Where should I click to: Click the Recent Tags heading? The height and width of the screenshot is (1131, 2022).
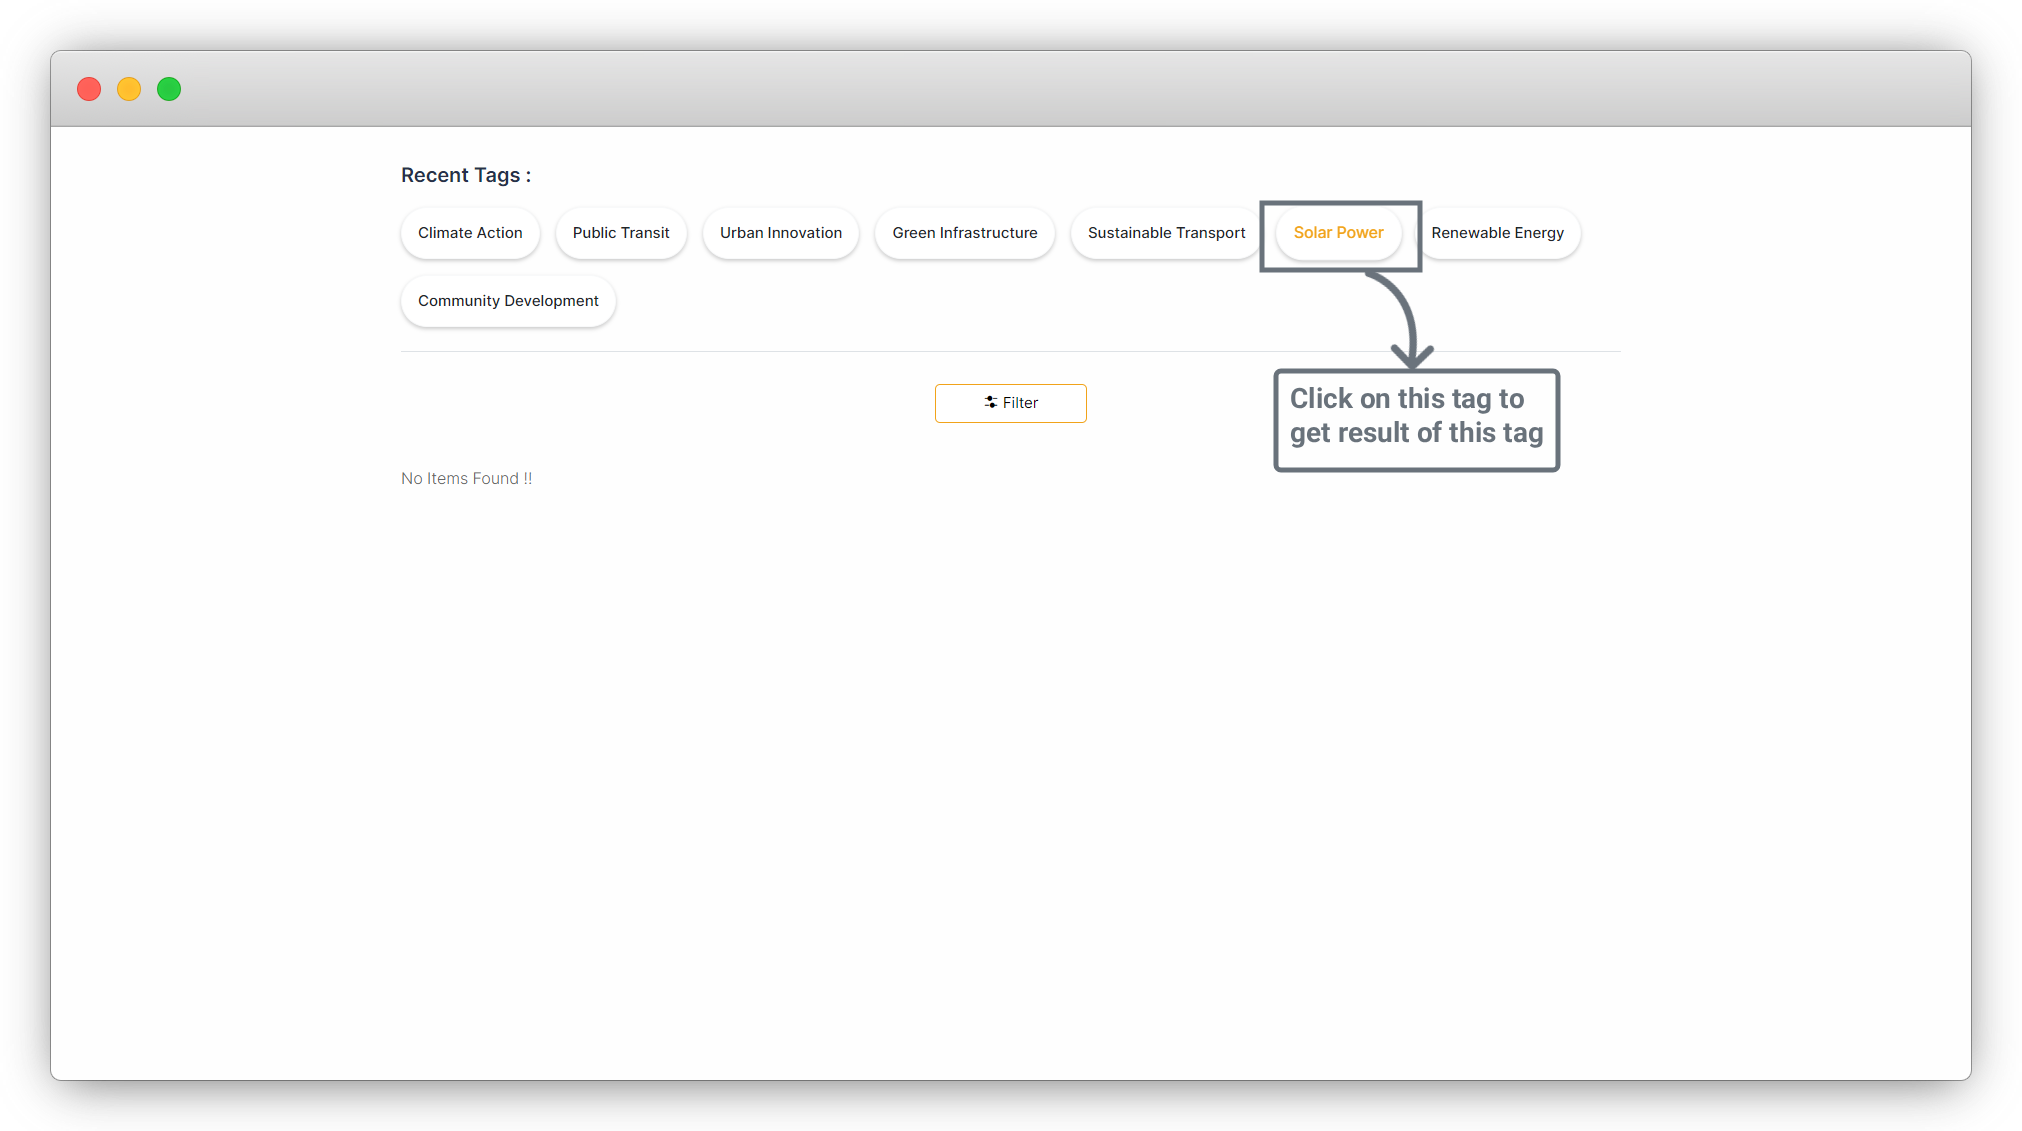466,175
